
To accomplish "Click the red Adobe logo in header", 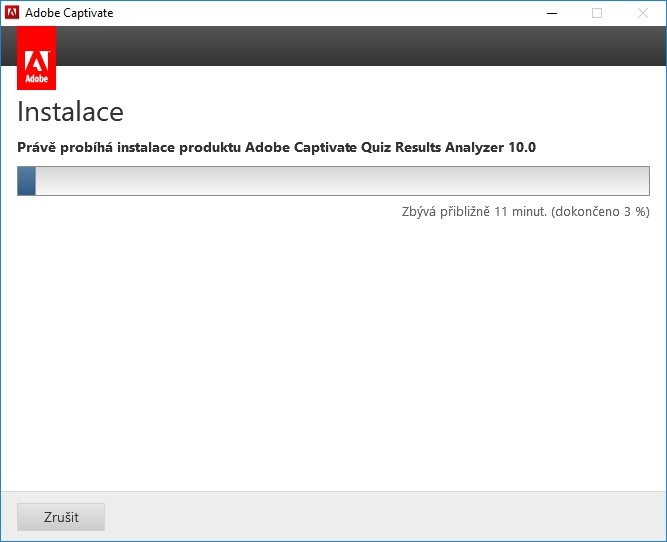I will pos(37,56).
